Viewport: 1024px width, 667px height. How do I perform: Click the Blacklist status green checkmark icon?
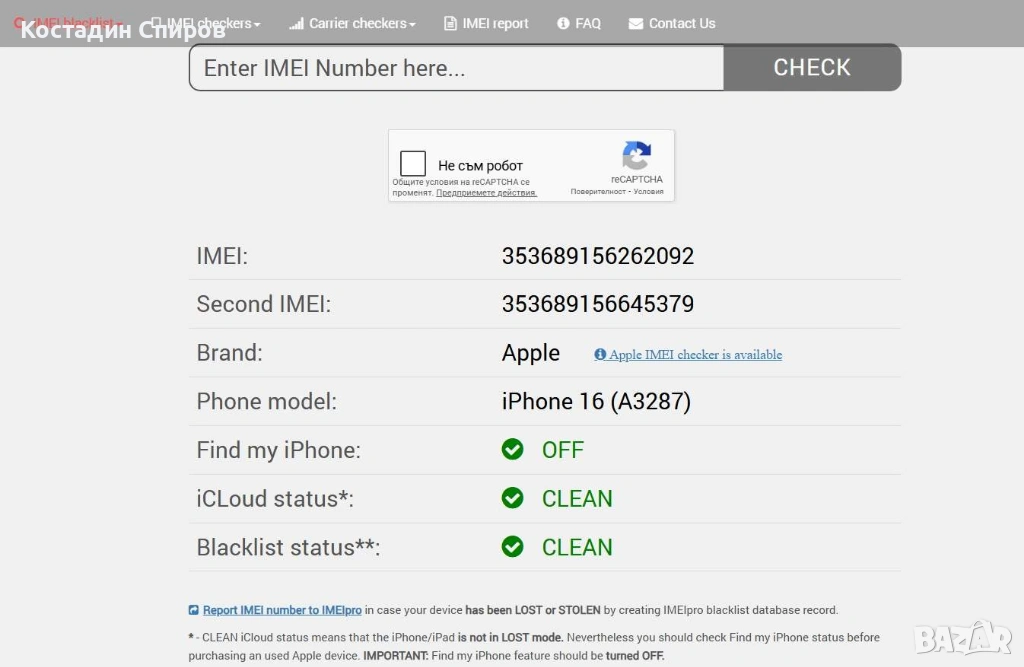pos(513,547)
